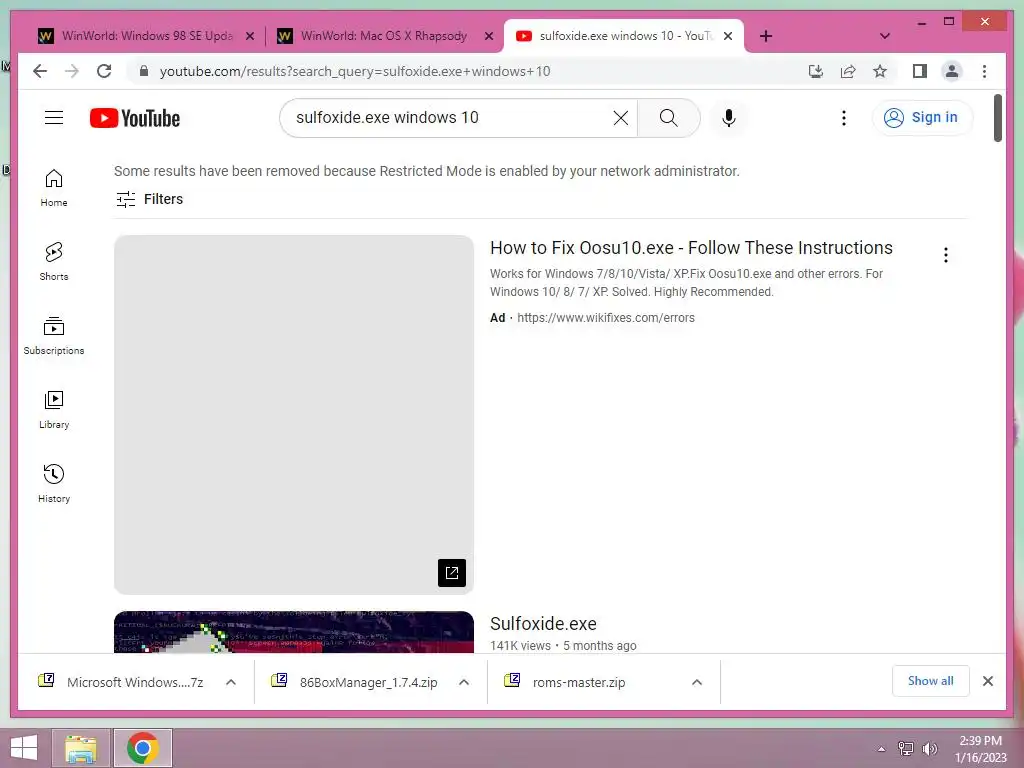Expand options for Microsoft Windows 7z download
The width and height of the screenshot is (1024, 768).
[231, 682]
